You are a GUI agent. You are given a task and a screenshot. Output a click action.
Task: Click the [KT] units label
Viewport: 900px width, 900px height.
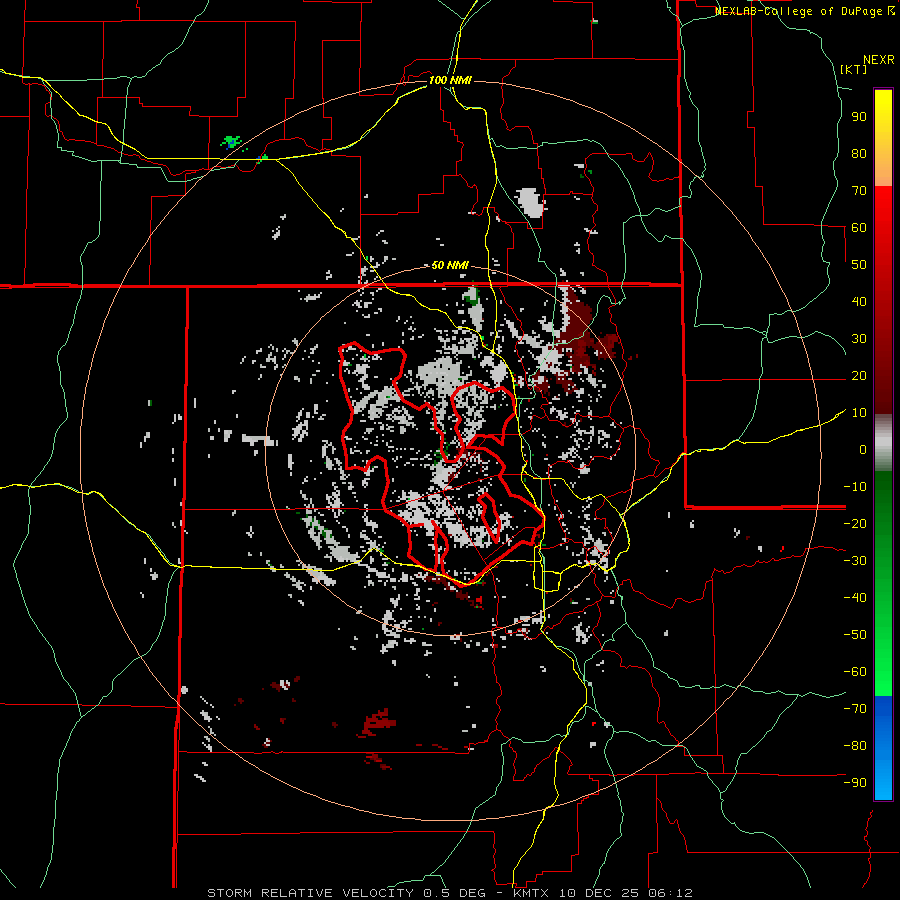tap(853, 69)
